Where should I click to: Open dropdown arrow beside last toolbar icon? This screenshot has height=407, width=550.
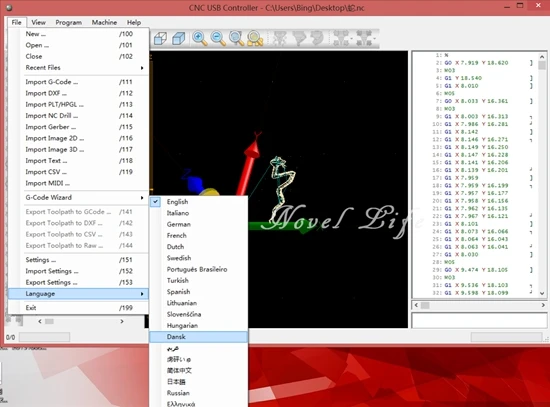click(375, 39)
